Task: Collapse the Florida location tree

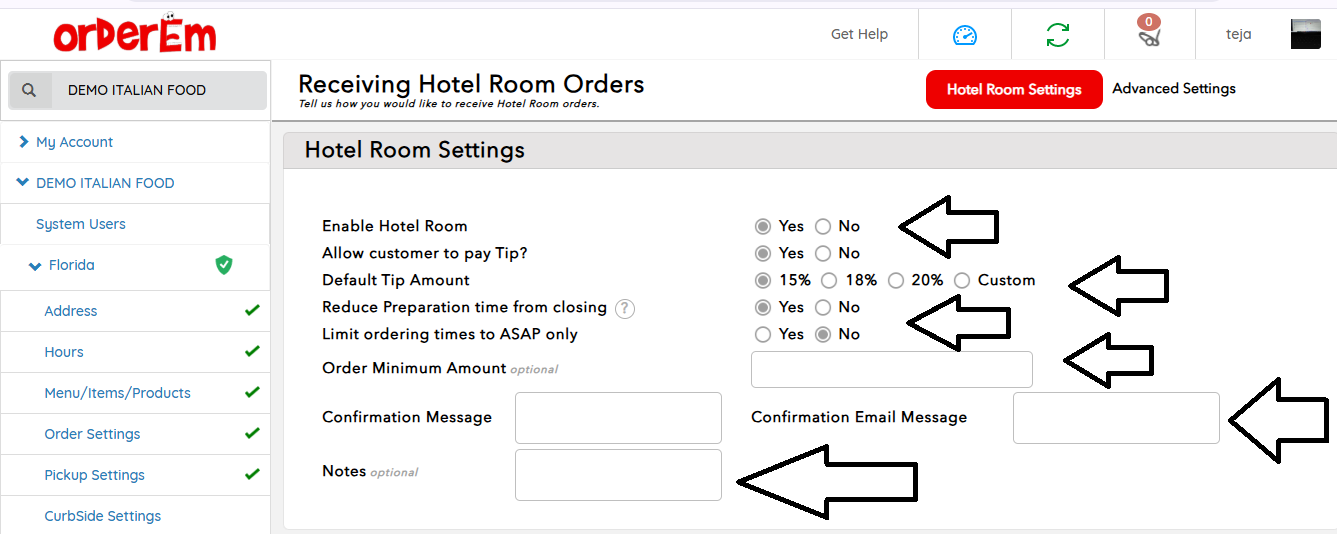Action: pos(35,266)
